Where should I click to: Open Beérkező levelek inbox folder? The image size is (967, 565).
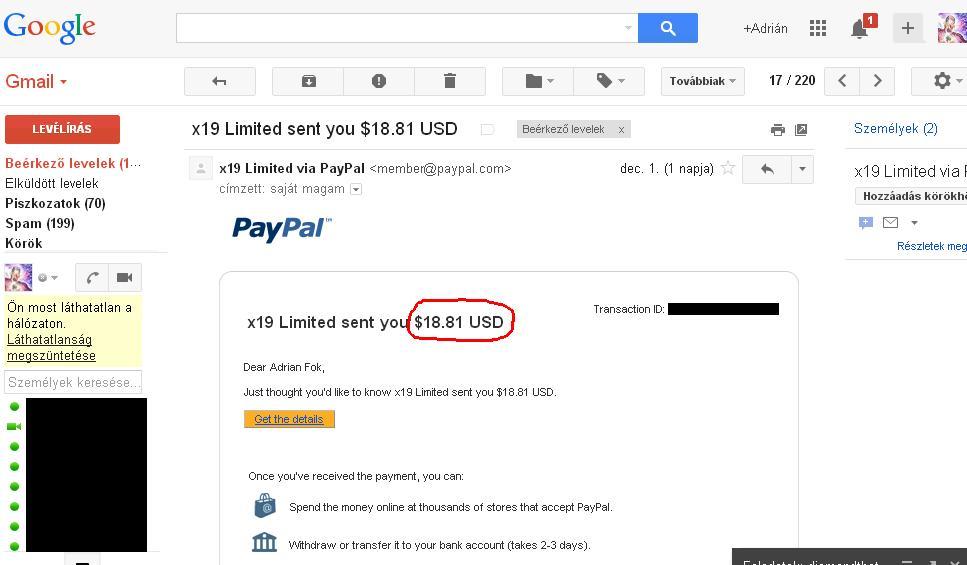point(73,163)
